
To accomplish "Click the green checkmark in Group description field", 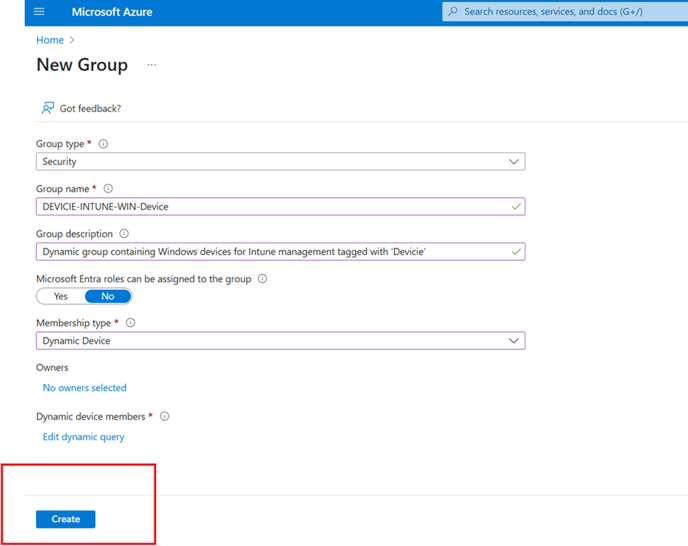I will [516, 251].
